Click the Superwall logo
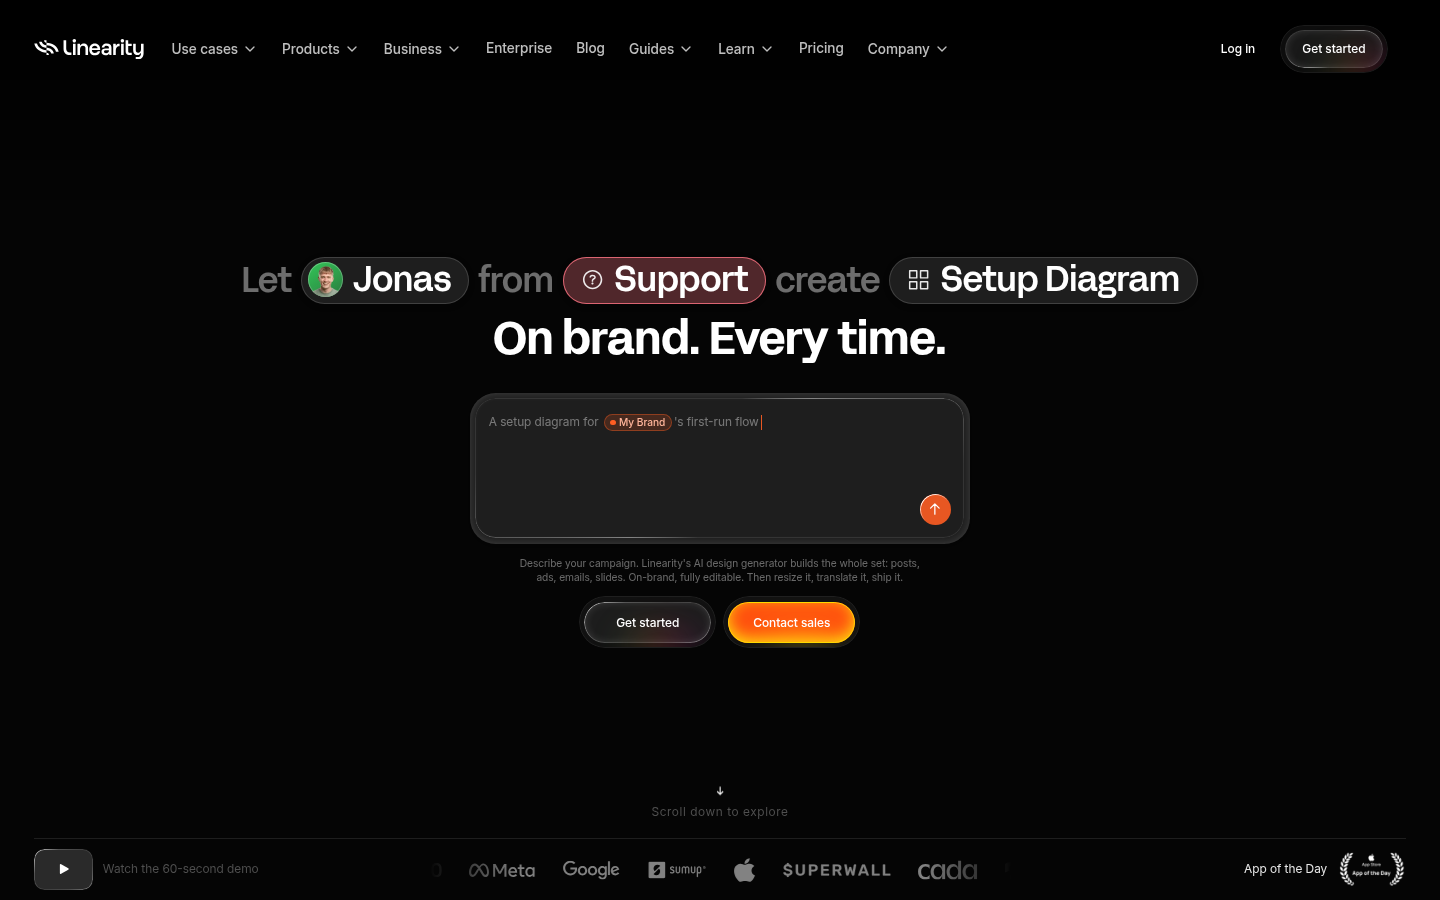 pyautogui.click(x=836, y=870)
